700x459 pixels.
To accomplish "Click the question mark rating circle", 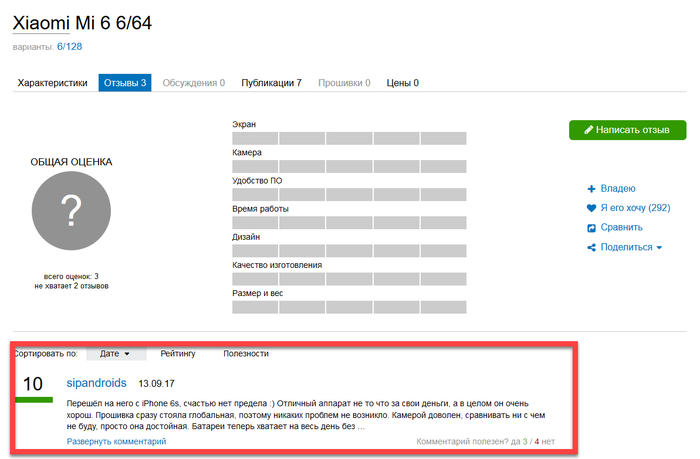I will tap(70, 211).
